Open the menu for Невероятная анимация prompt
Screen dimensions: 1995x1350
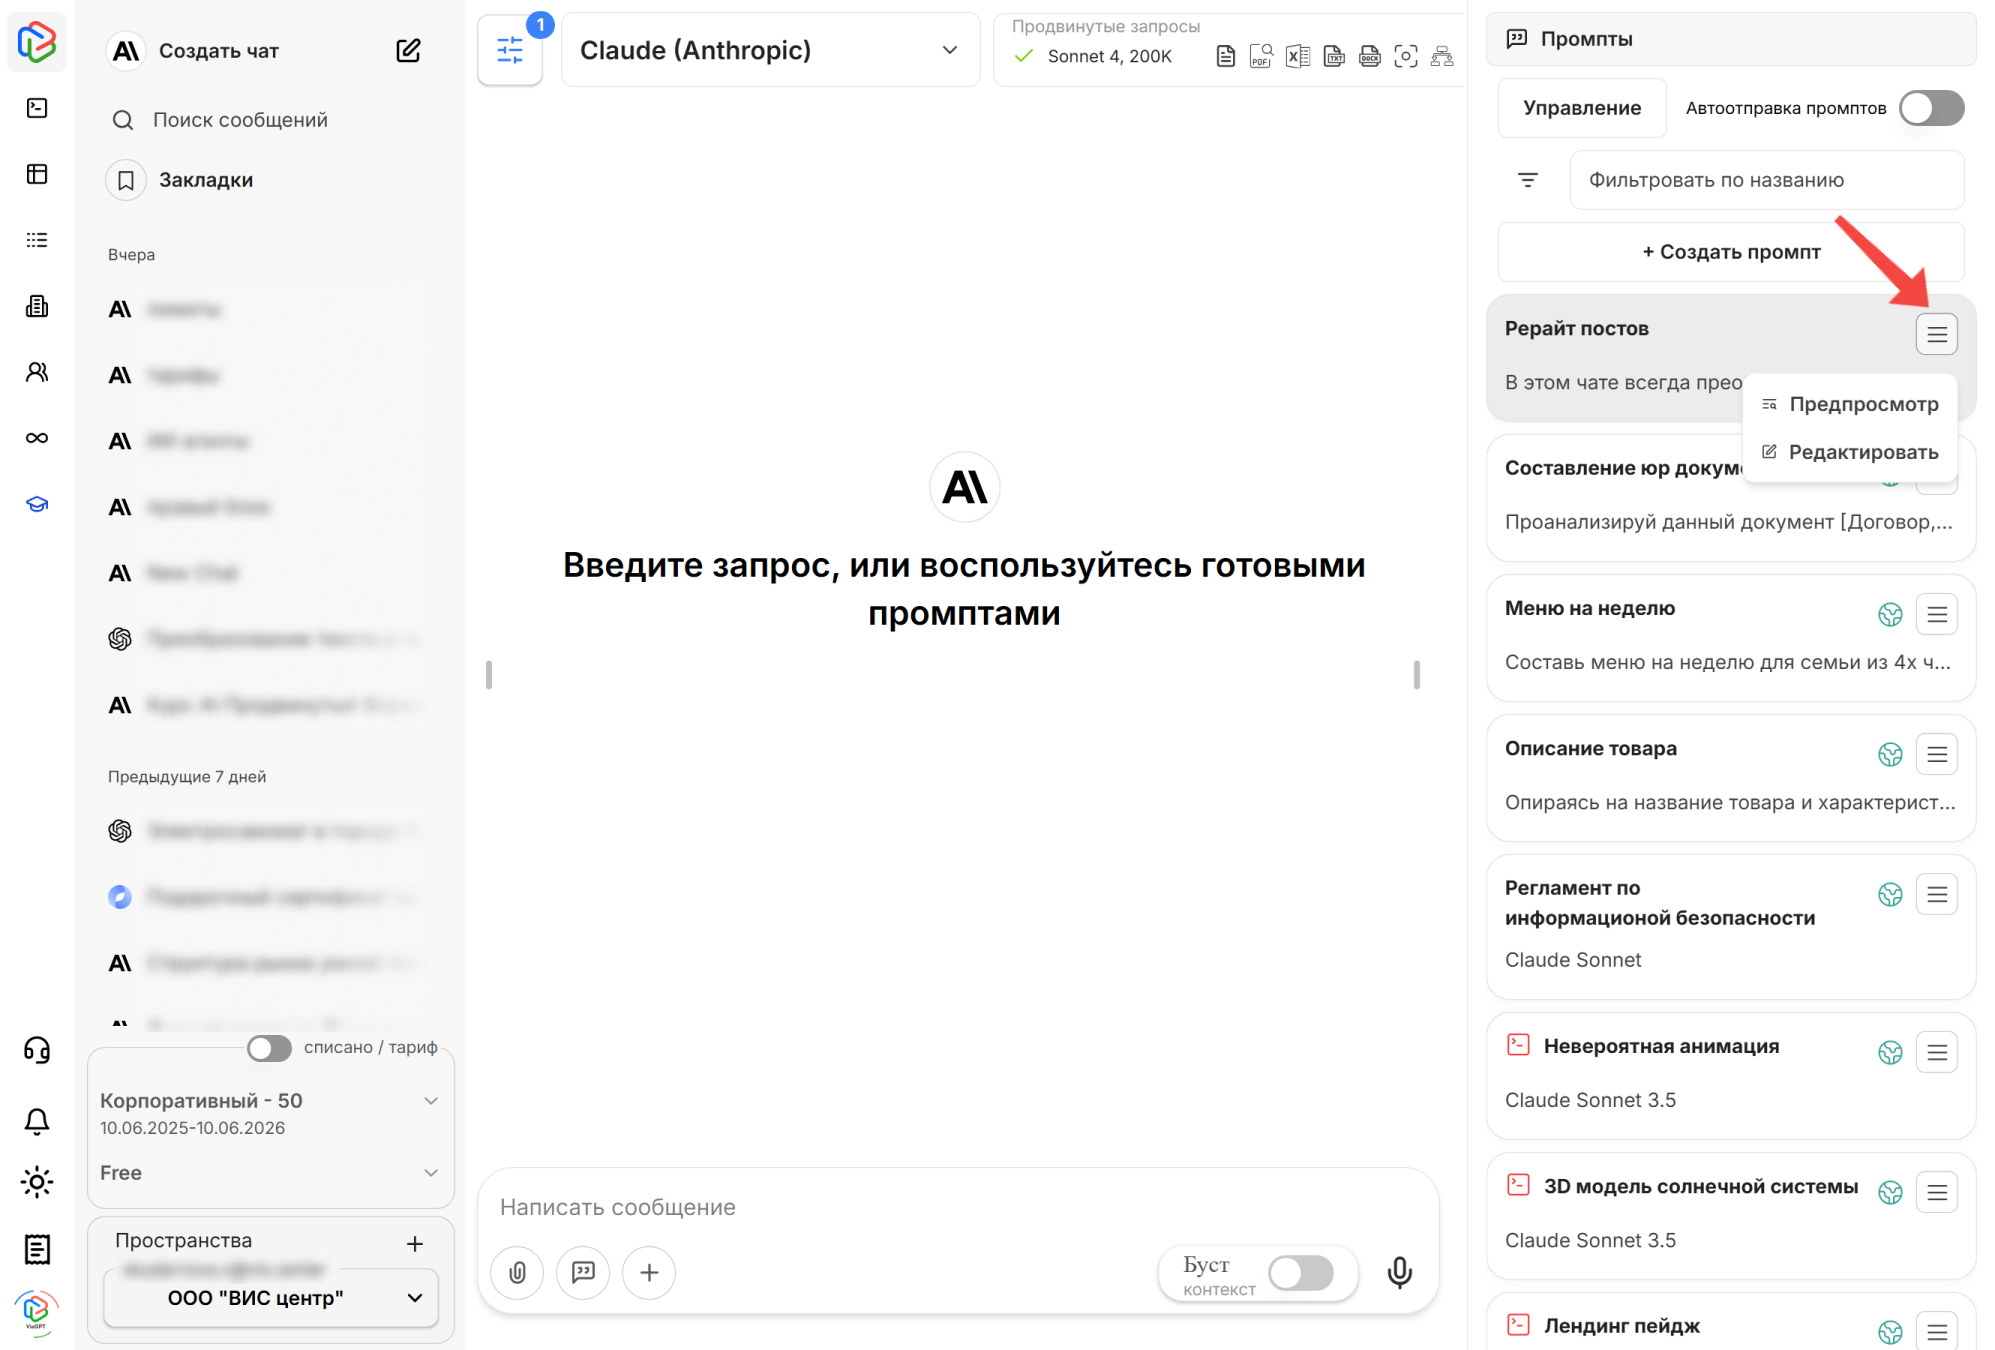(x=1937, y=1052)
